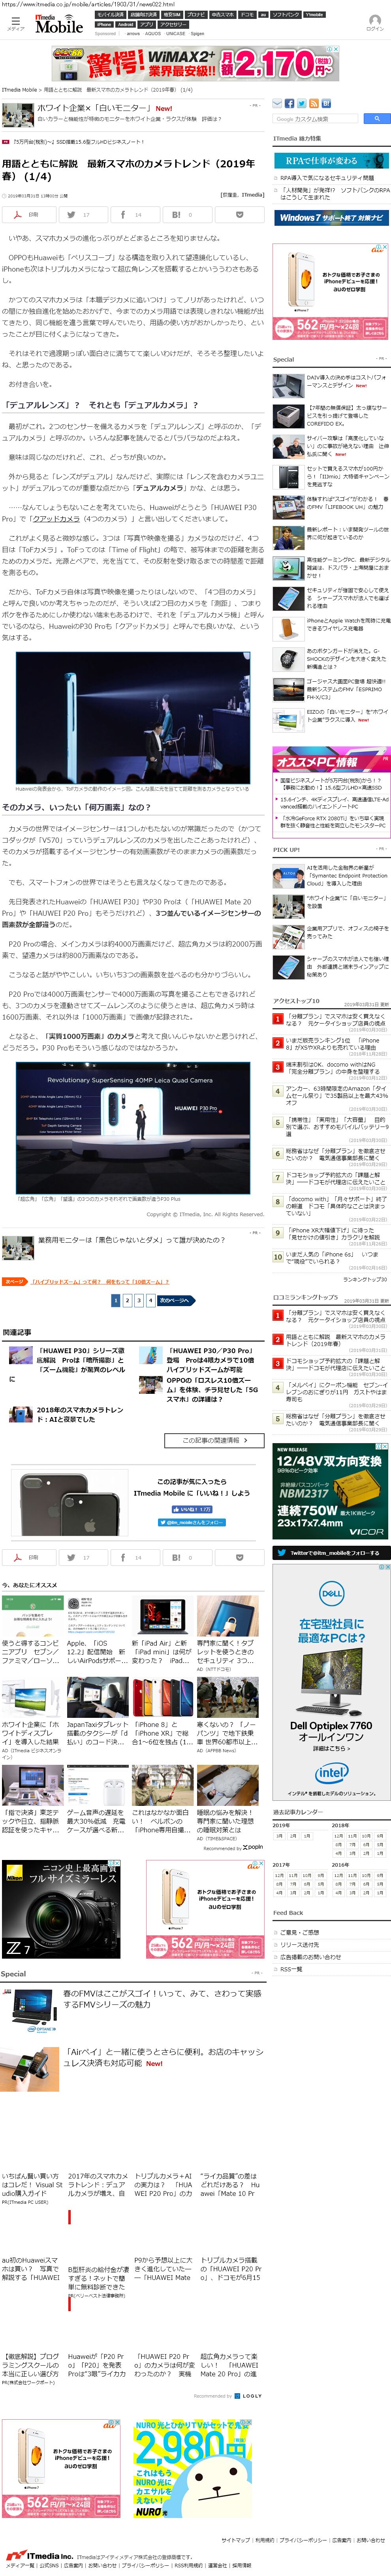This screenshot has height=2576, width=391.
Task: Open the Huawei event stage photo
Action: (x=133, y=718)
